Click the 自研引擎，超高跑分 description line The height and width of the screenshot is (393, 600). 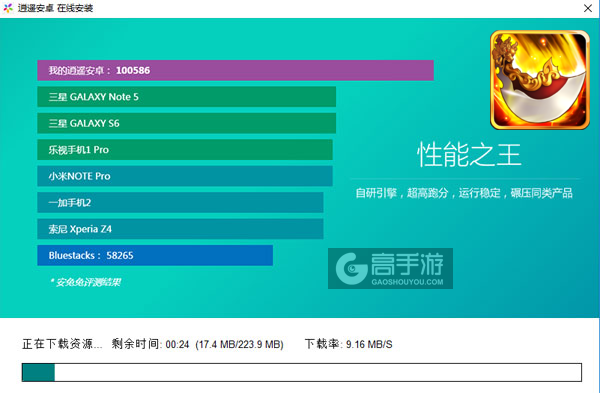pyautogui.click(x=464, y=193)
